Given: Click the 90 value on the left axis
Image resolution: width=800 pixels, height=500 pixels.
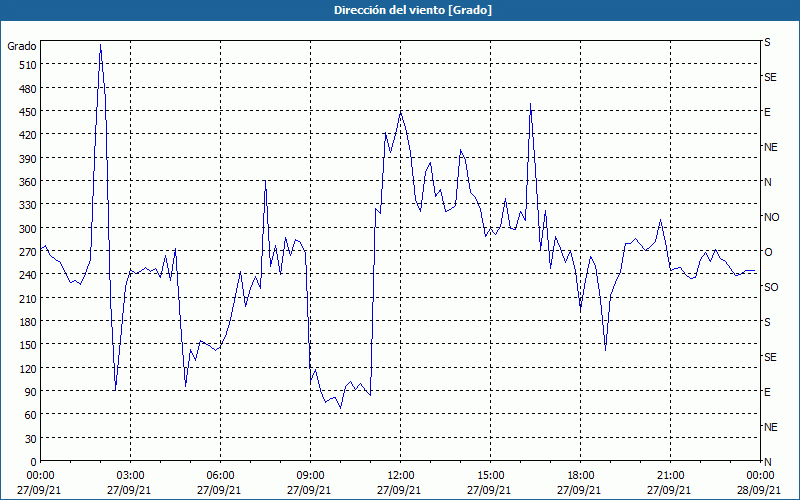Looking at the screenshot, I should [31, 392].
